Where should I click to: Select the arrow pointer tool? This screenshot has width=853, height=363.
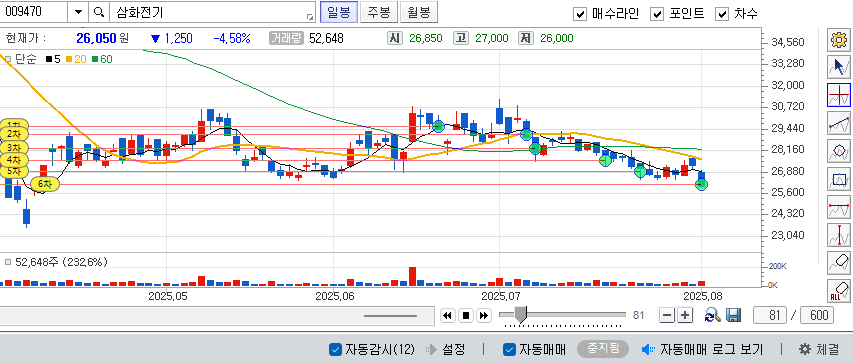pos(838,67)
